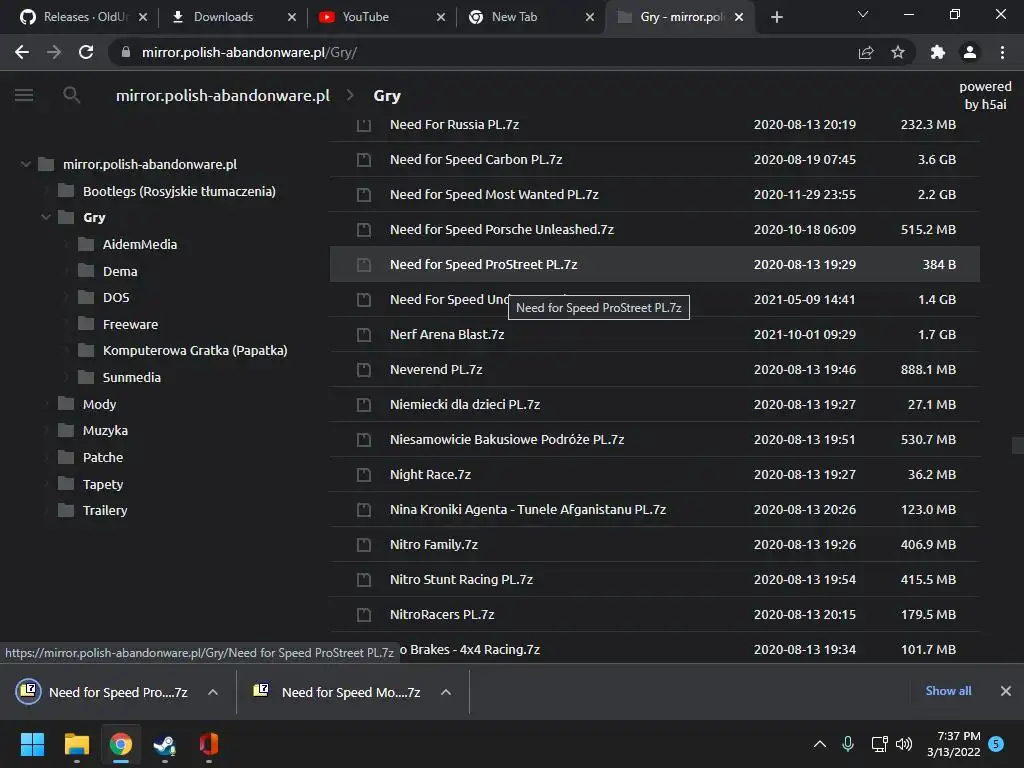
Task: Click the padlock site info icon
Action: pyautogui.click(x=126, y=52)
